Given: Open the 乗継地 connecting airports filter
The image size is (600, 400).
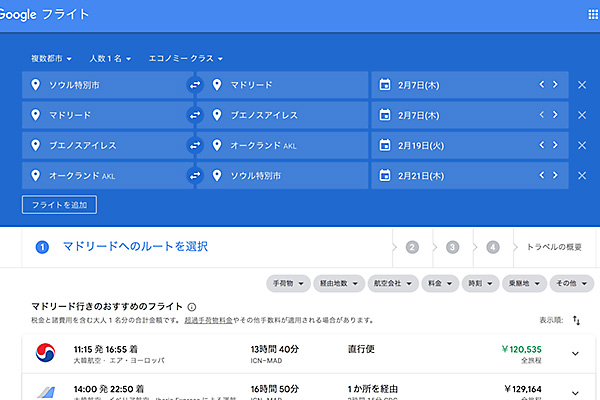Looking at the screenshot, I should click(x=524, y=283).
